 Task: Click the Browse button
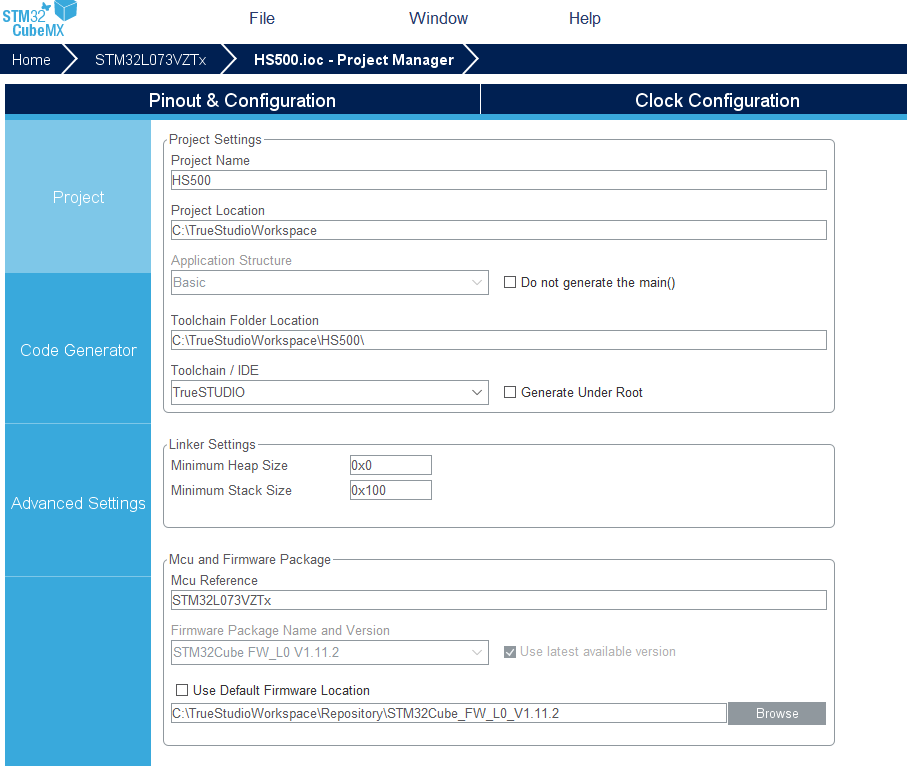coord(777,713)
